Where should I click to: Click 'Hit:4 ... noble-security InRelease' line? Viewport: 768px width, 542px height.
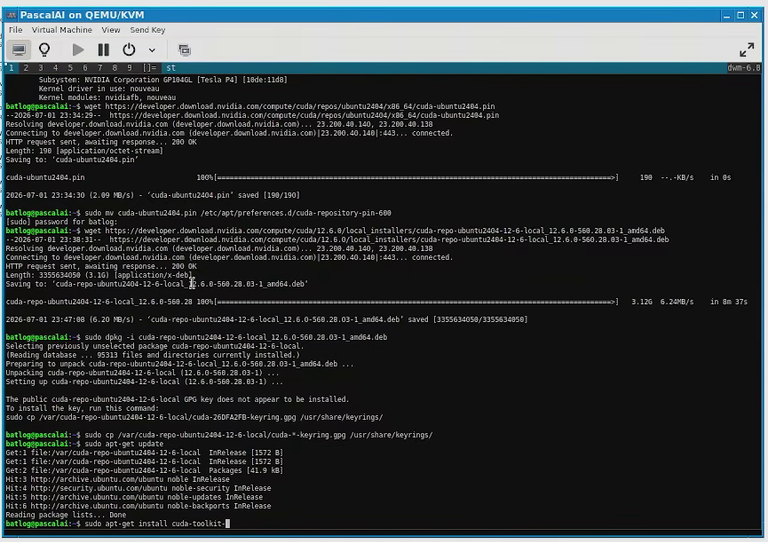point(138,488)
